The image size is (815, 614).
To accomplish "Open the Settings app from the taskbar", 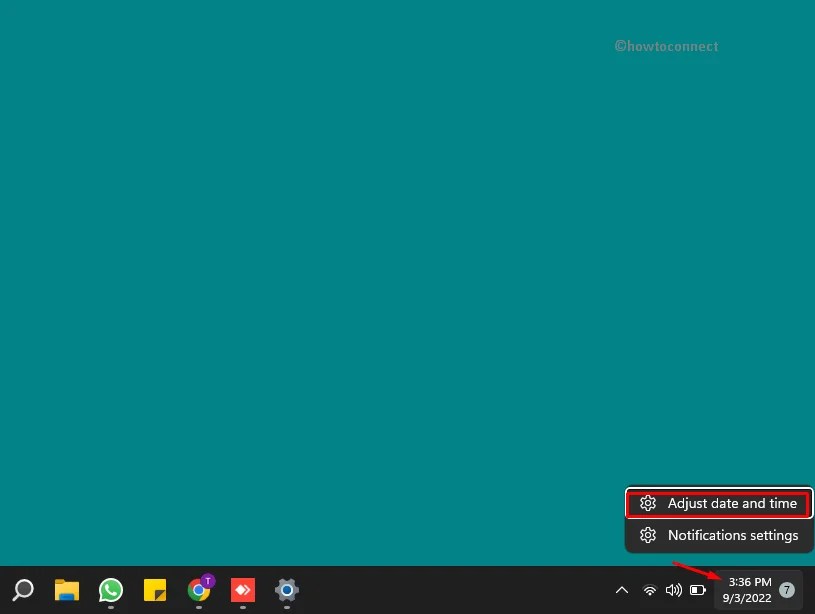I will pyautogui.click(x=286, y=590).
